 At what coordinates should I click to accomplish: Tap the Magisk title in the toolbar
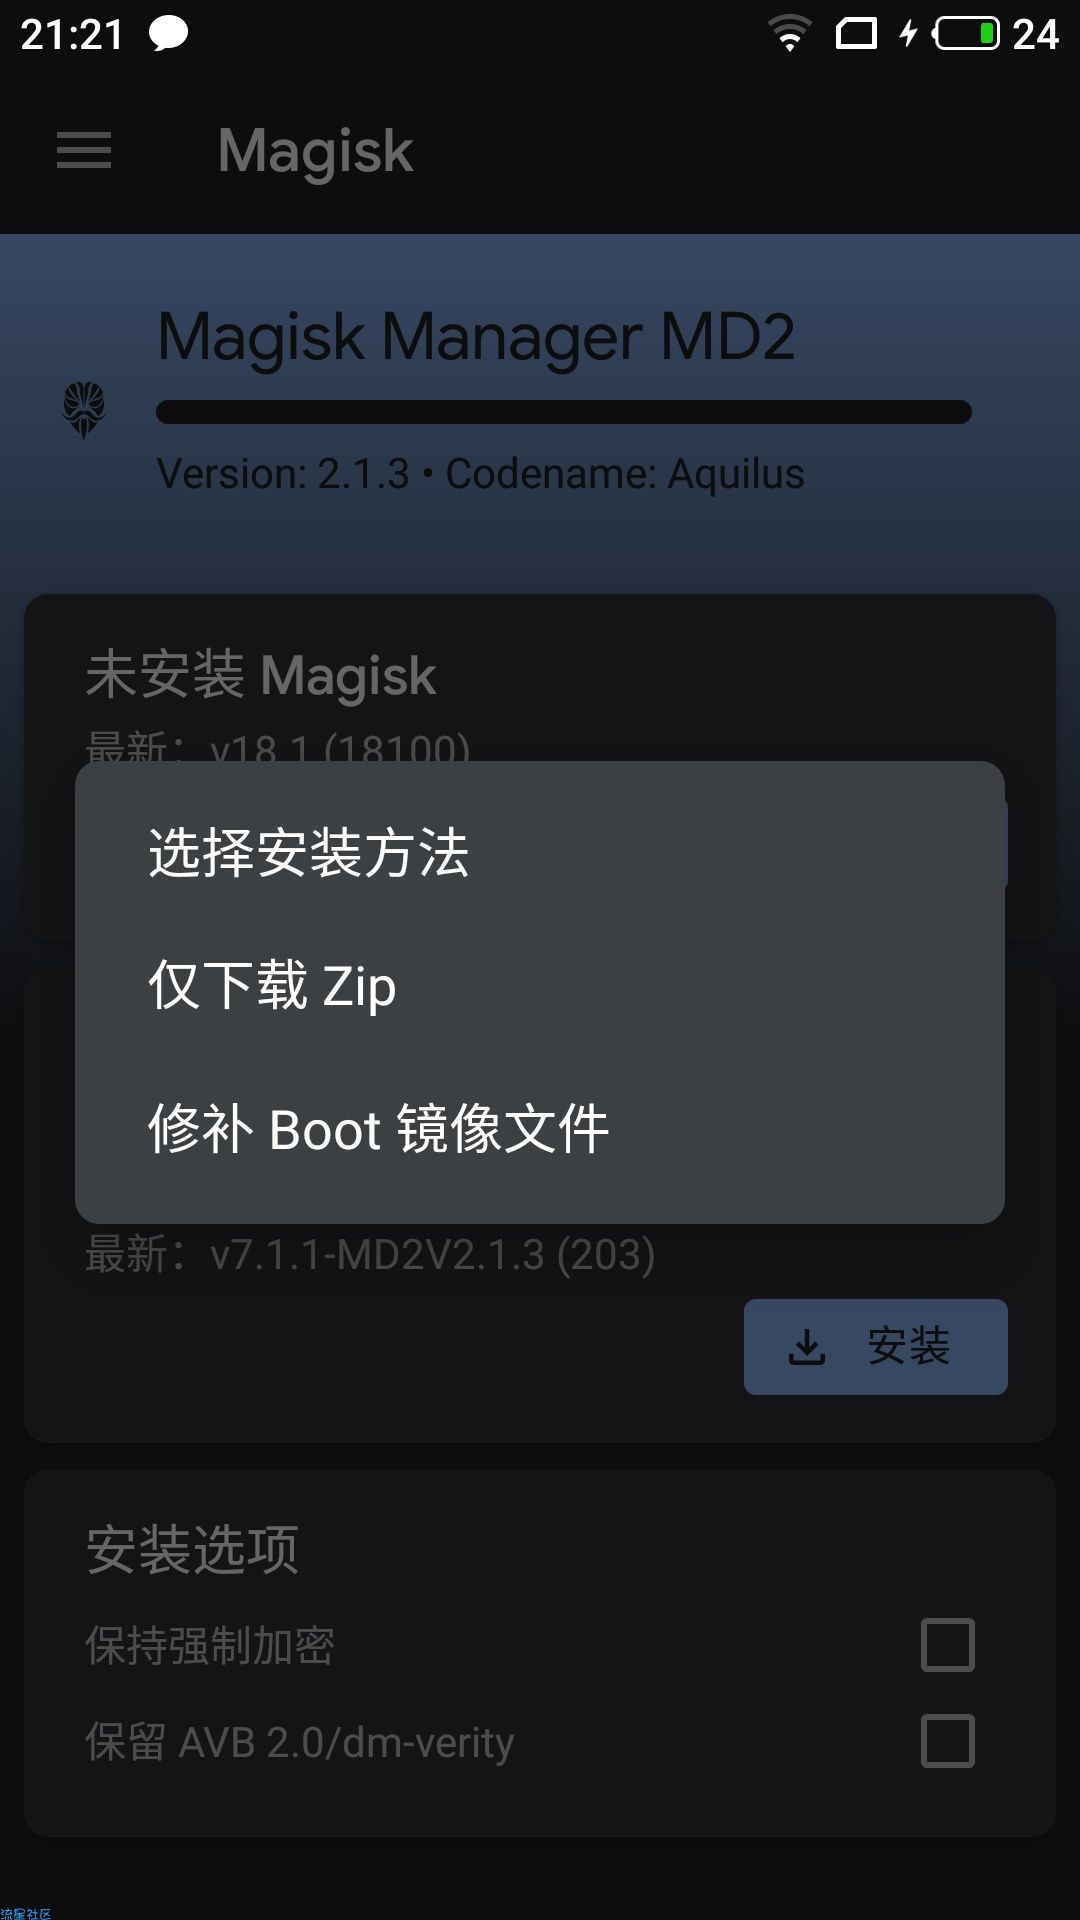click(315, 152)
